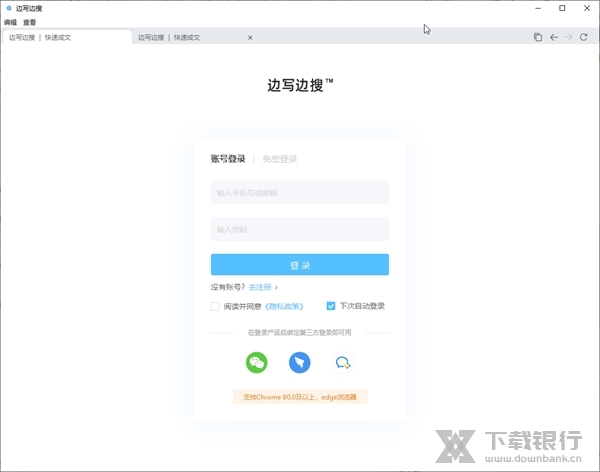This screenshot has height=472, width=600.
Task: Close the second 边写边搜 tab
Action: point(250,38)
